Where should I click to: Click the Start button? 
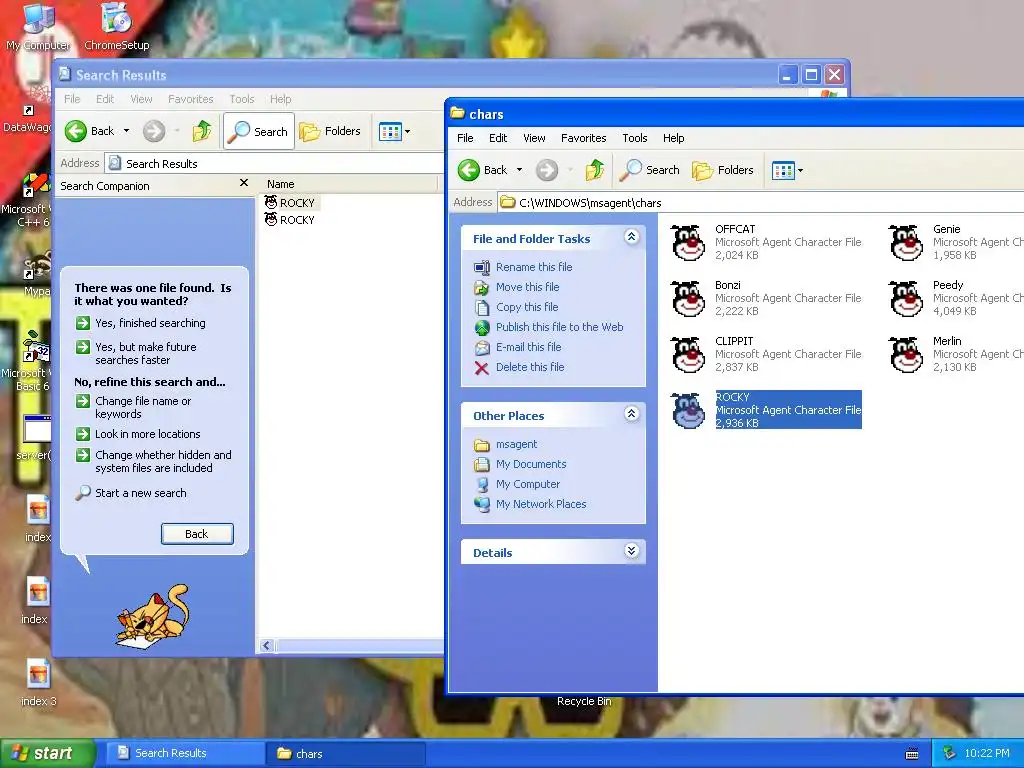tap(47, 754)
